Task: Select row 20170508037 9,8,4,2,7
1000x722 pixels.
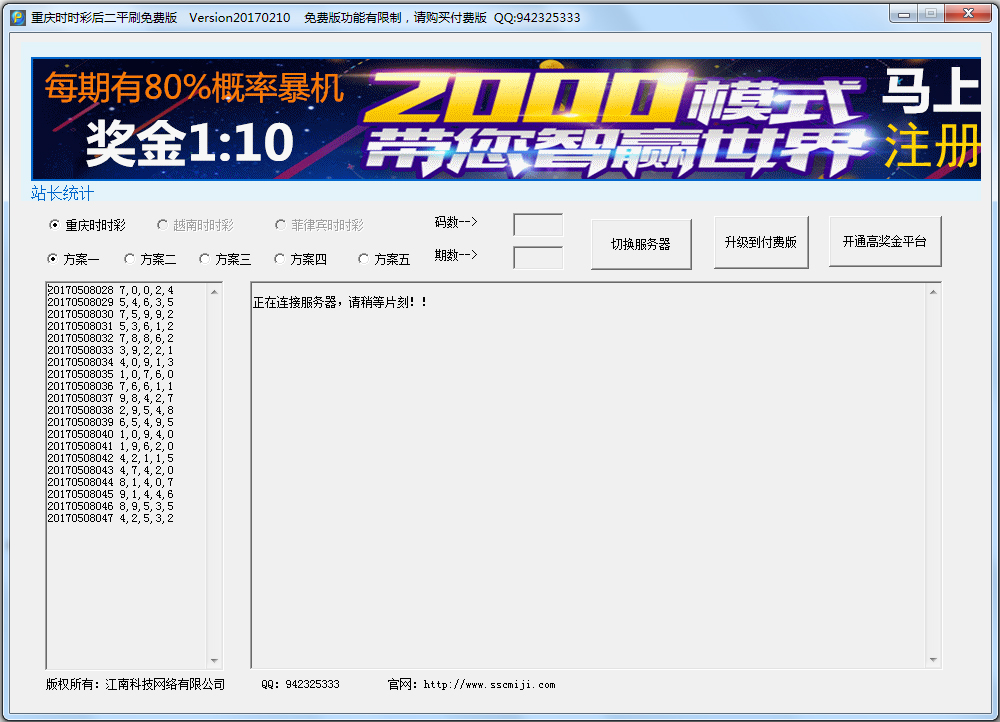Action: (110, 398)
